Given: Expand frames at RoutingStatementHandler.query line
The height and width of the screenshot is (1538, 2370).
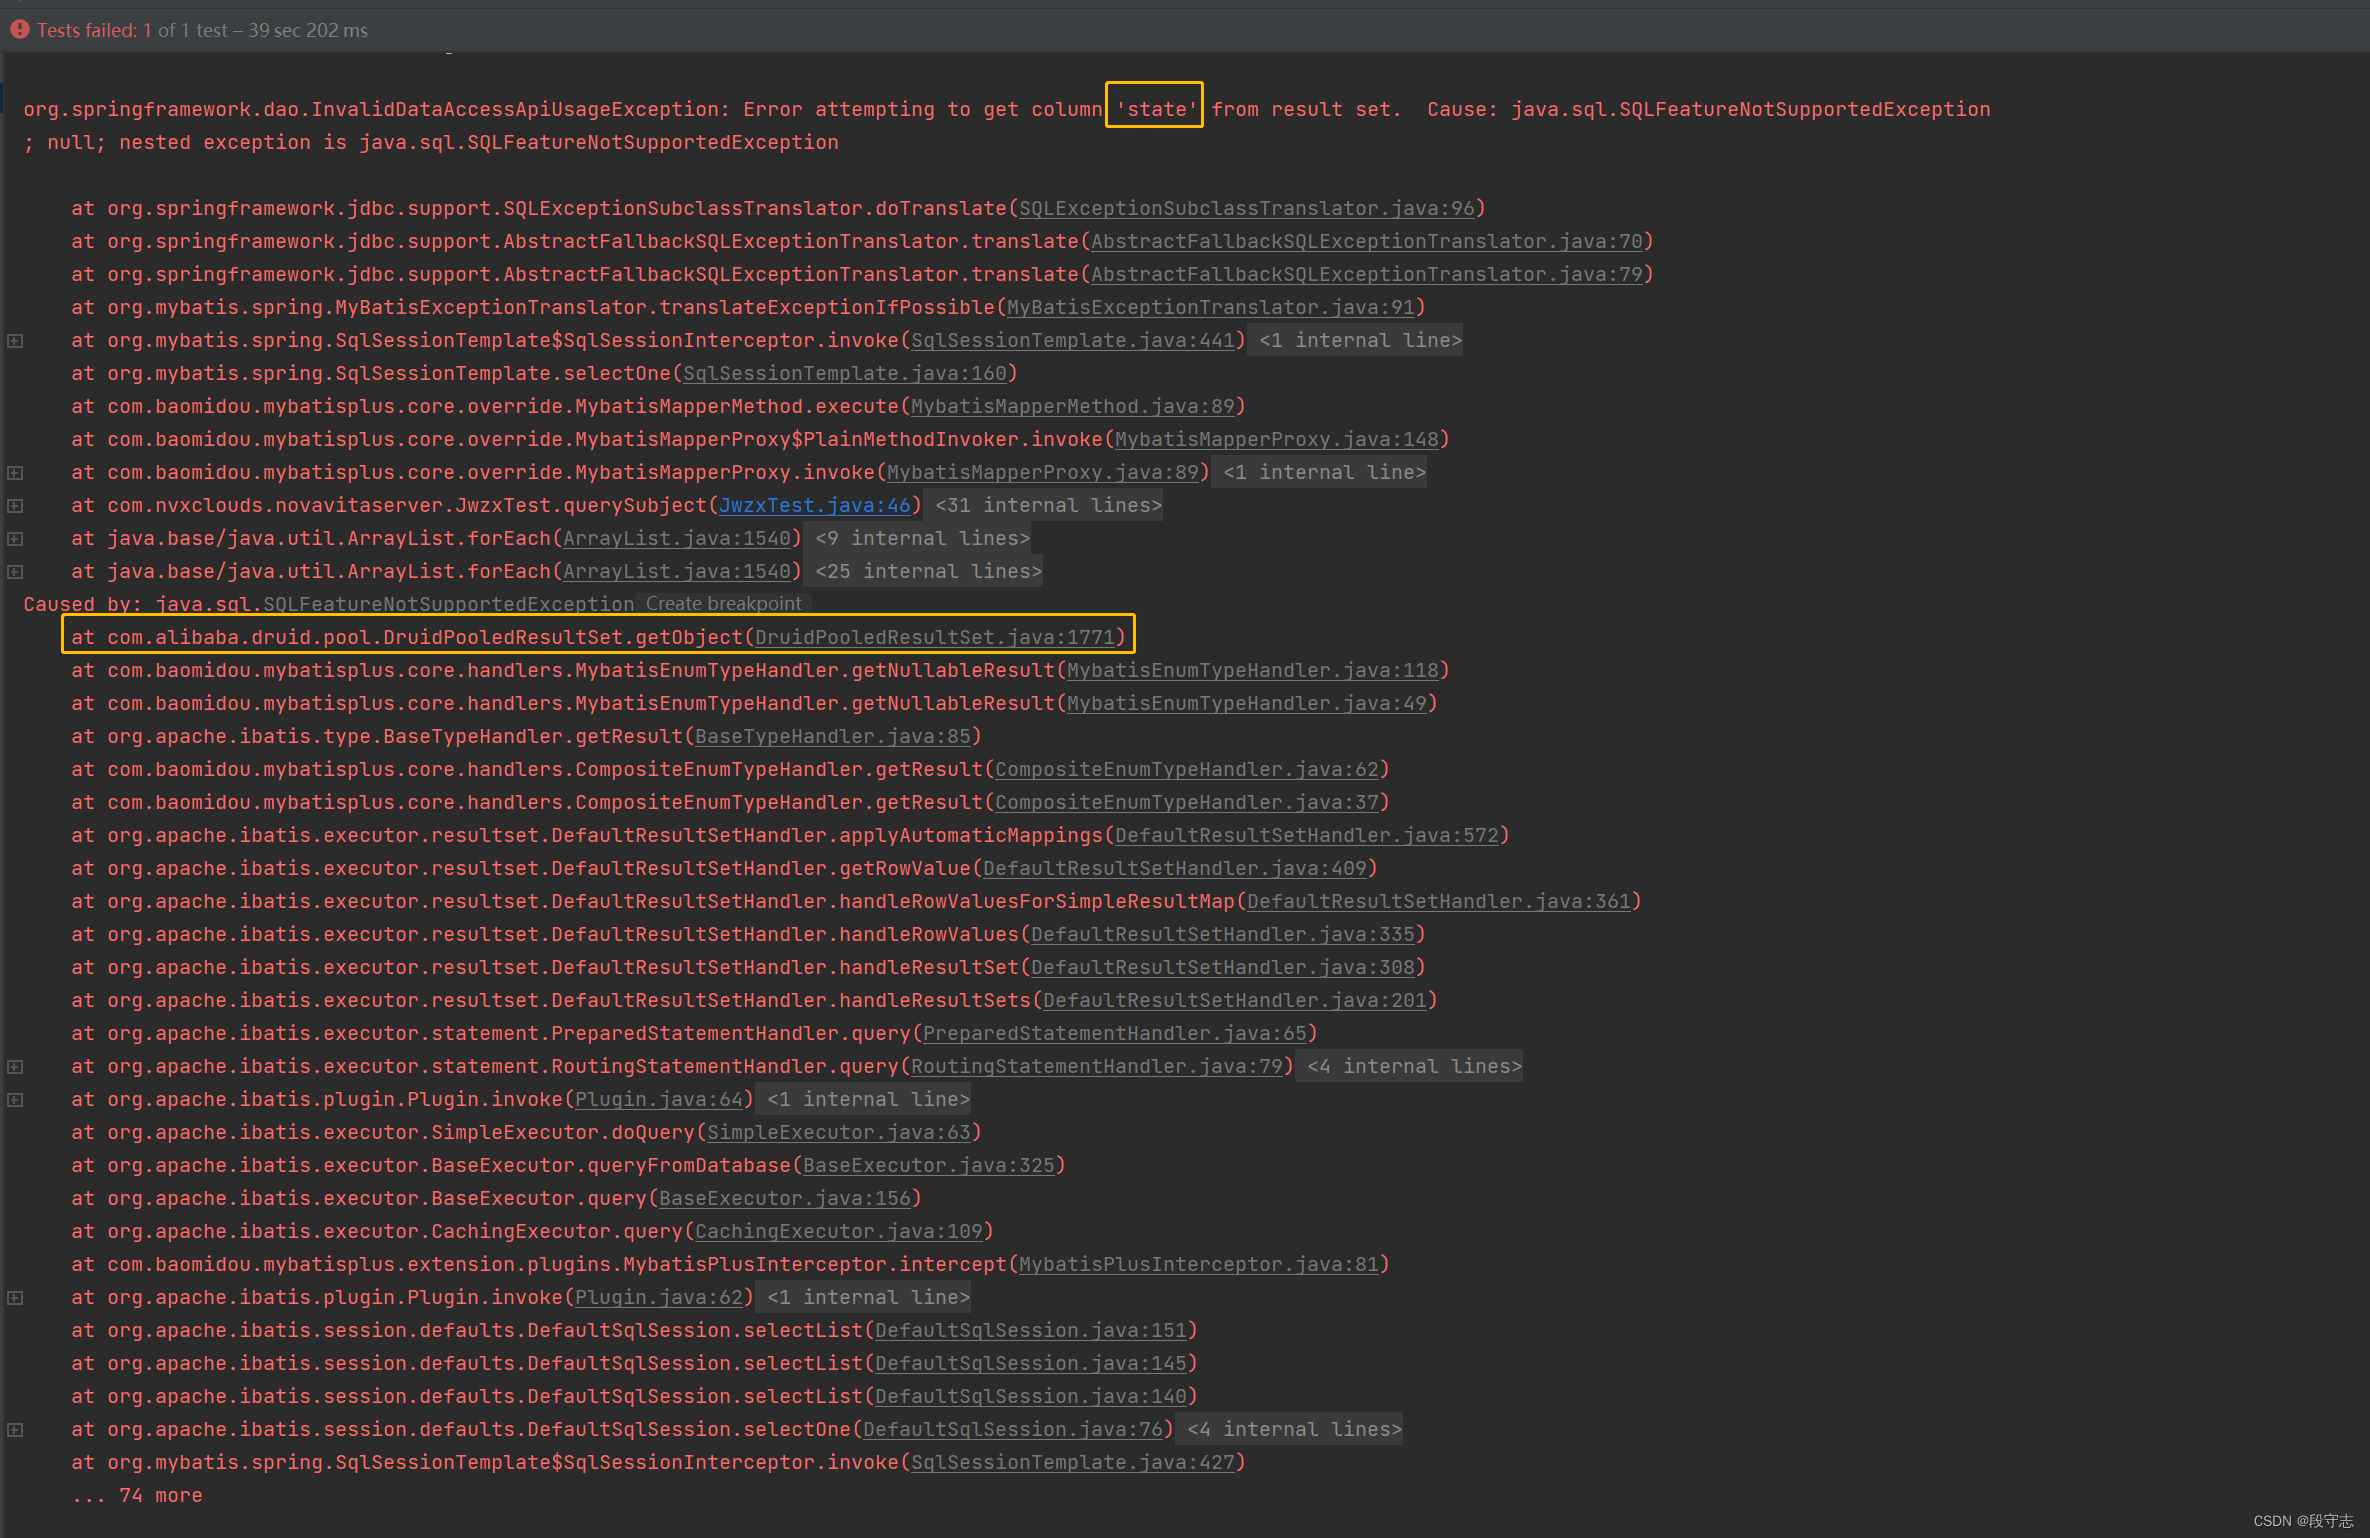Looking at the screenshot, I should pos(15,1066).
